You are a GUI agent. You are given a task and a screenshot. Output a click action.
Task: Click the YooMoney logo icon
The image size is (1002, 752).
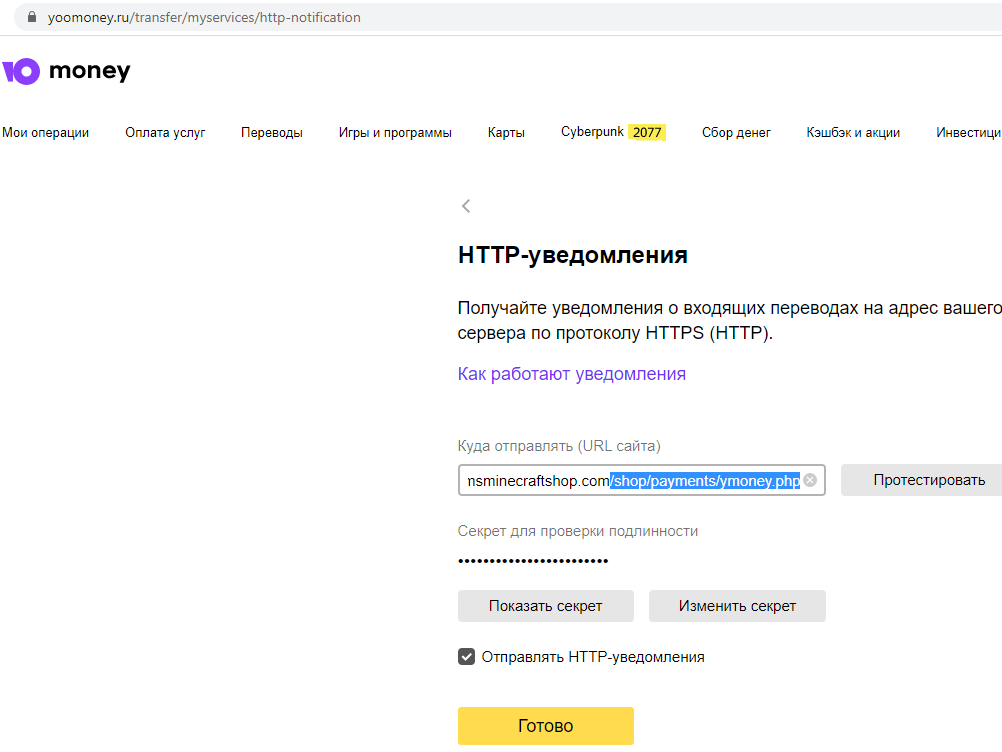[x=21, y=72]
